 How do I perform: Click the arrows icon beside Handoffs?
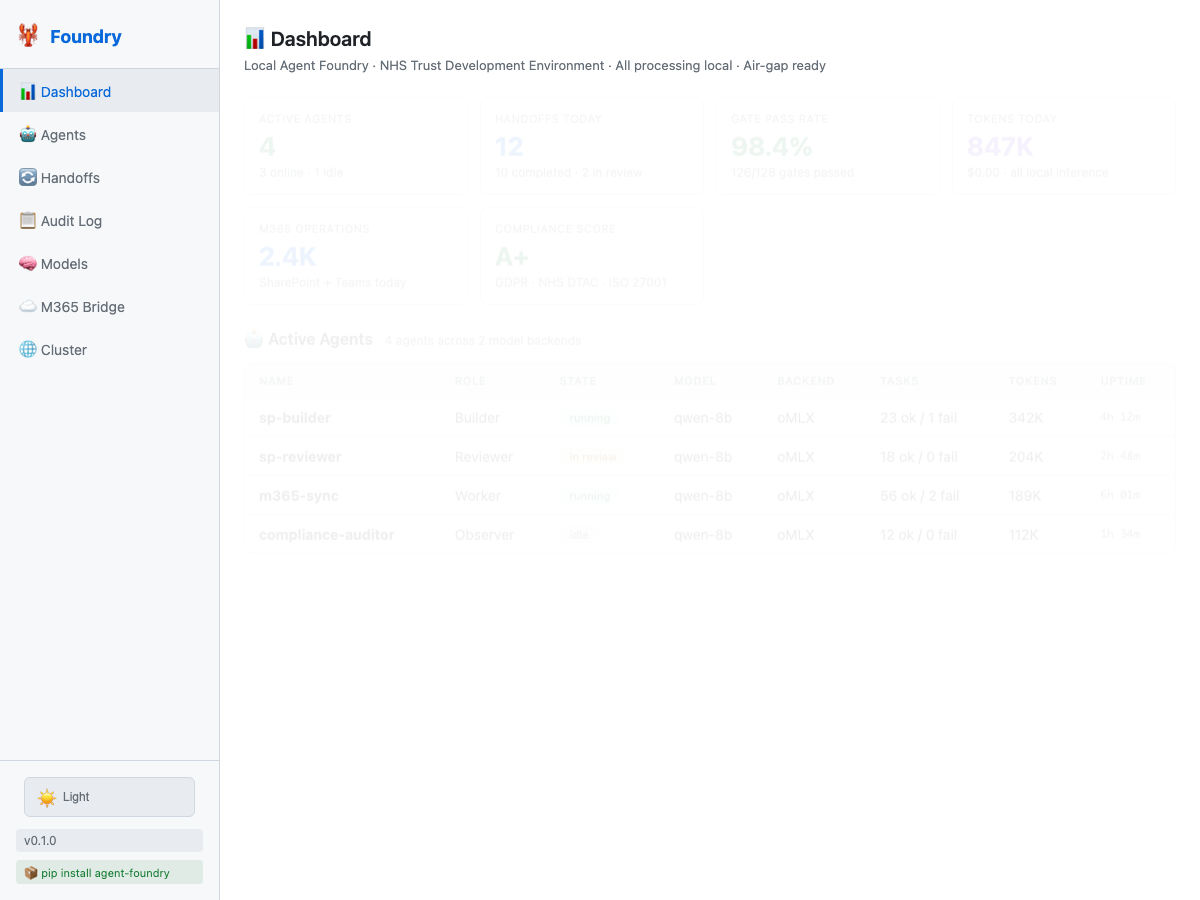[28, 178]
